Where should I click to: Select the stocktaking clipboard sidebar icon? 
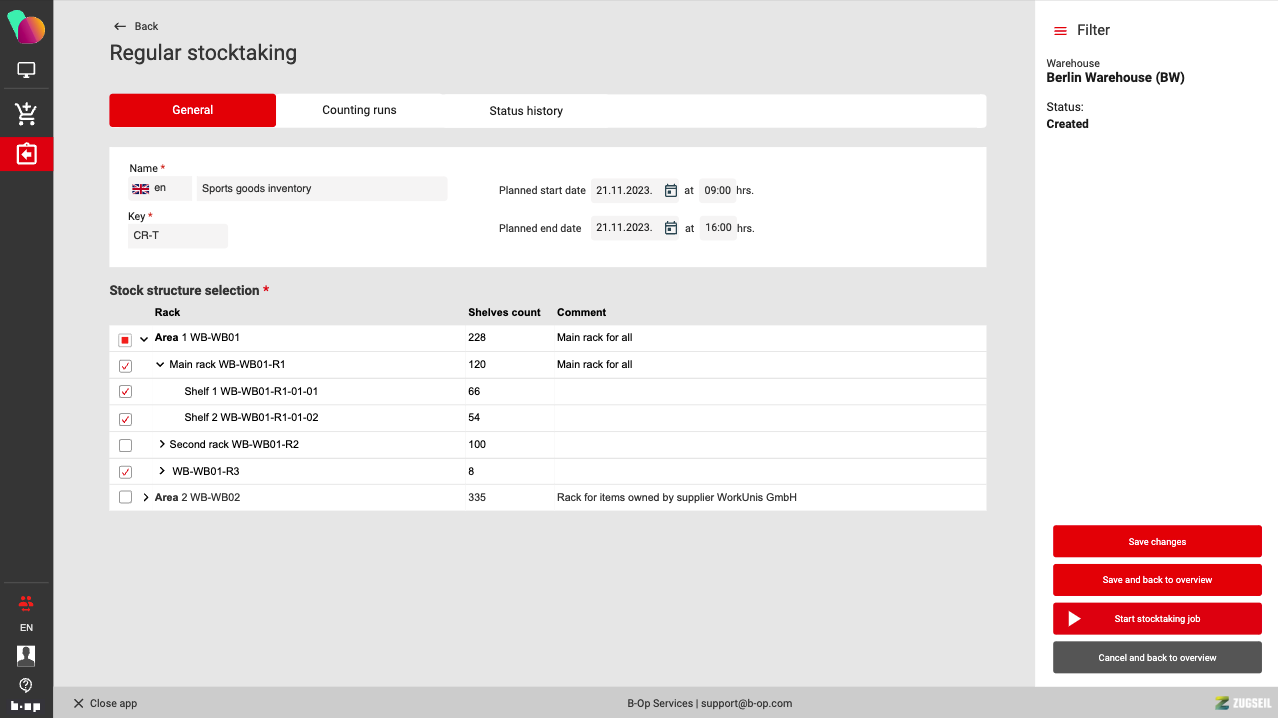[x=26, y=154]
